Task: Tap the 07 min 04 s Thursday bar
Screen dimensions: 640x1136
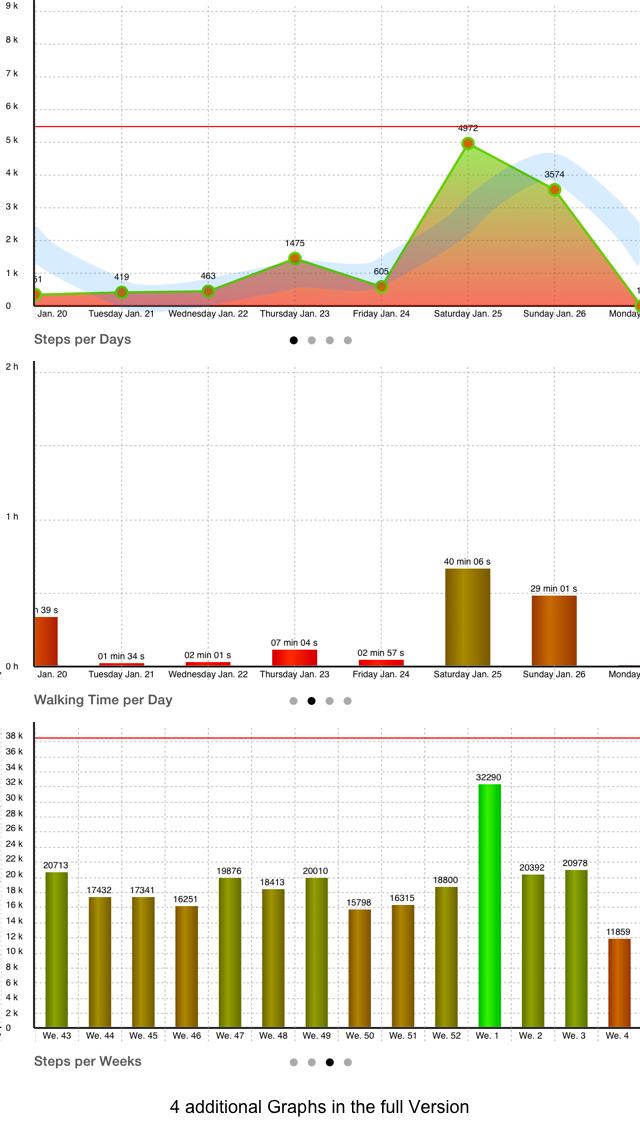Action: click(x=294, y=658)
